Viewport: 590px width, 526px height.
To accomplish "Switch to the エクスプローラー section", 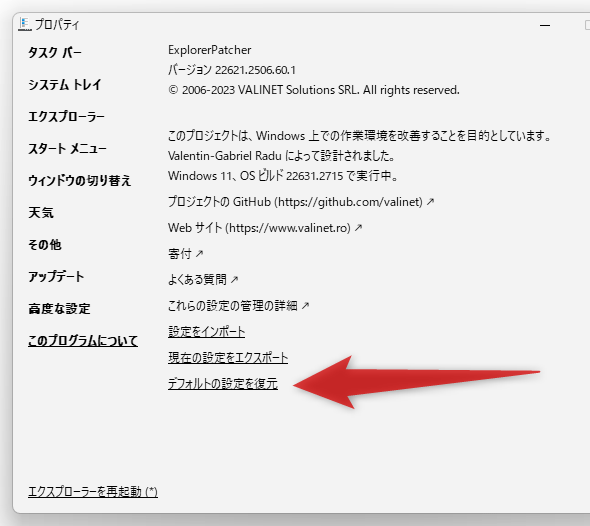I will point(66,116).
